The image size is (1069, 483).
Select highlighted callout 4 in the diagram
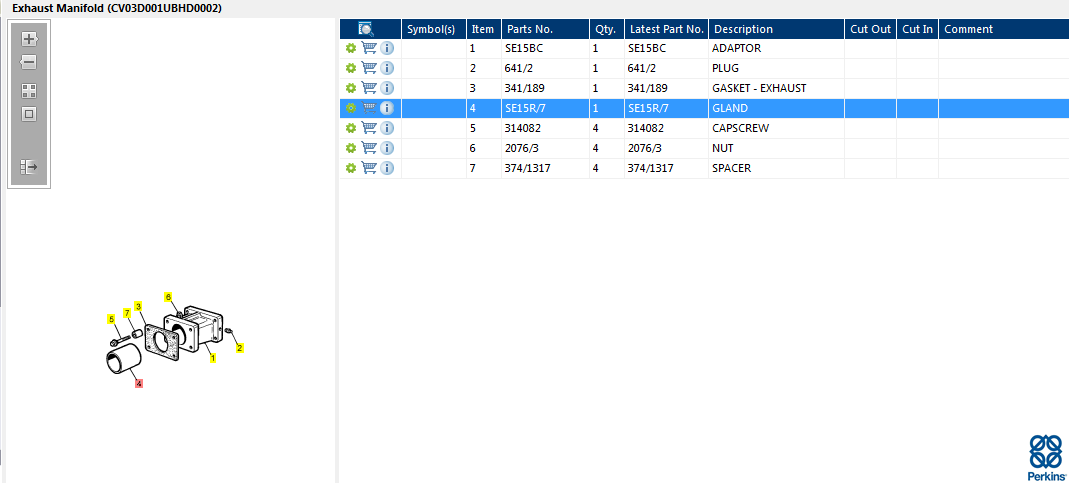pyautogui.click(x=139, y=383)
